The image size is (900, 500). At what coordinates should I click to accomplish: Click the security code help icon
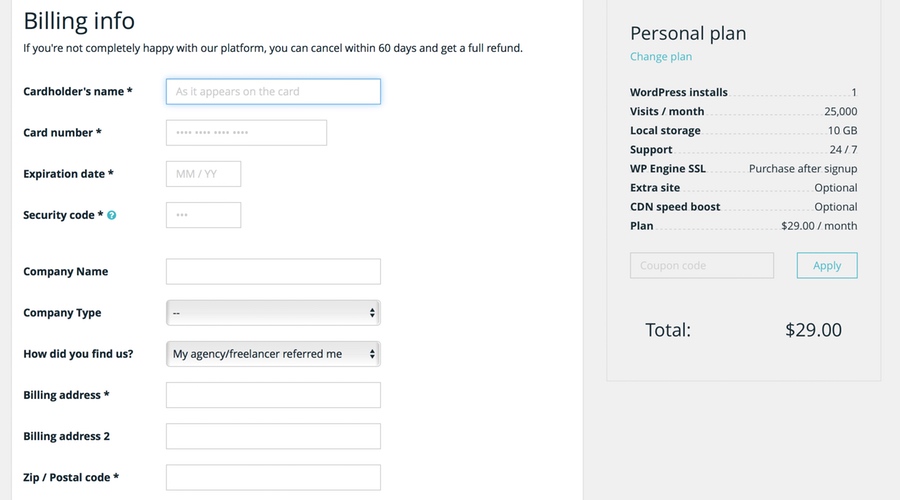tap(111, 215)
